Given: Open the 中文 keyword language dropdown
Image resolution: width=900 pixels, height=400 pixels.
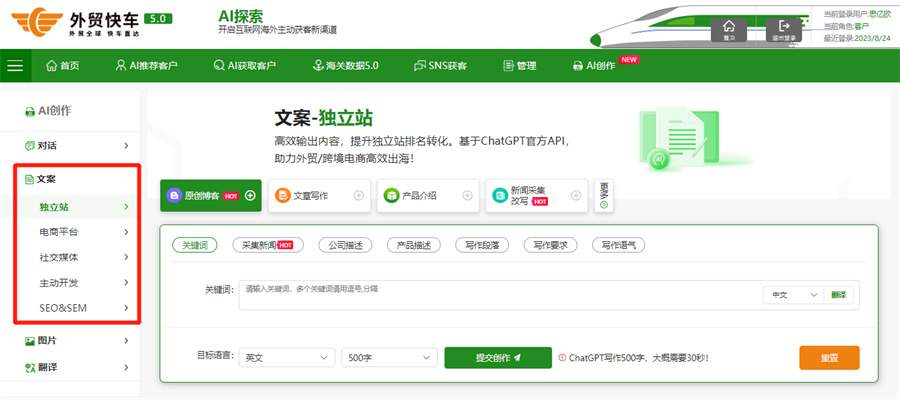Looking at the screenshot, I should click(794, 295).
